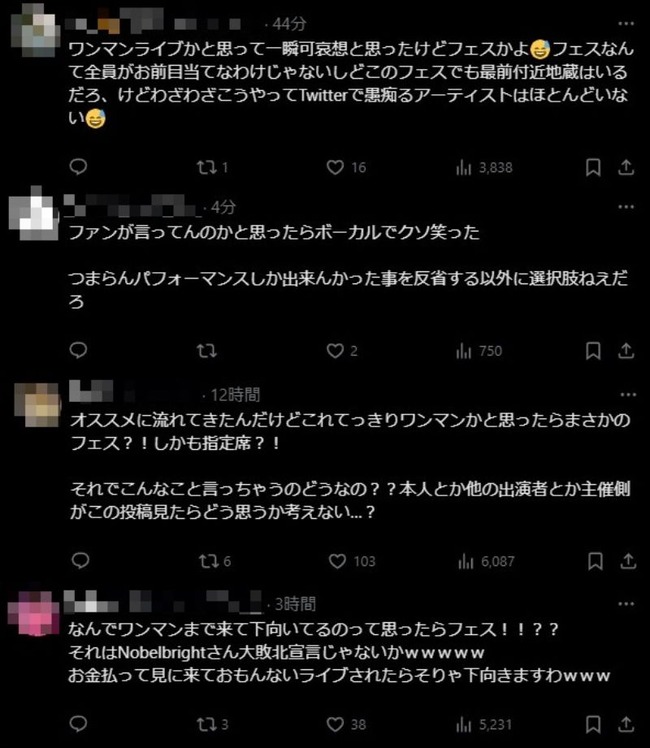Bookmark the 44分 tweet

click(593, 167)
